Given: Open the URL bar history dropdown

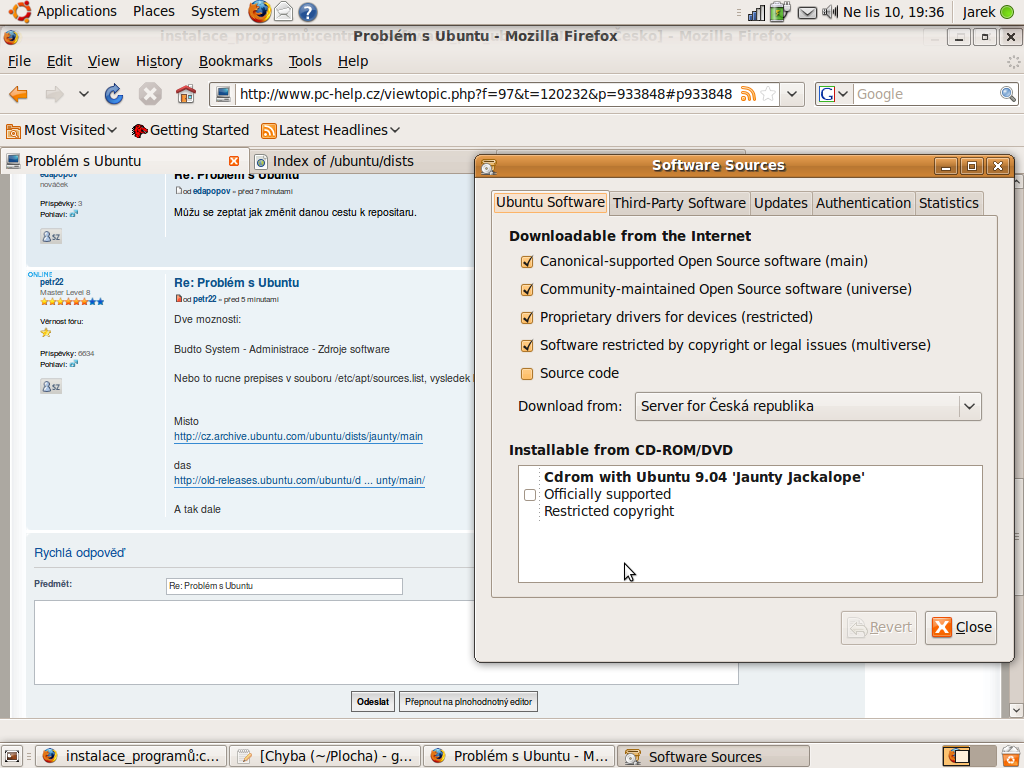Looking at the screenshot, I should 792,94.
